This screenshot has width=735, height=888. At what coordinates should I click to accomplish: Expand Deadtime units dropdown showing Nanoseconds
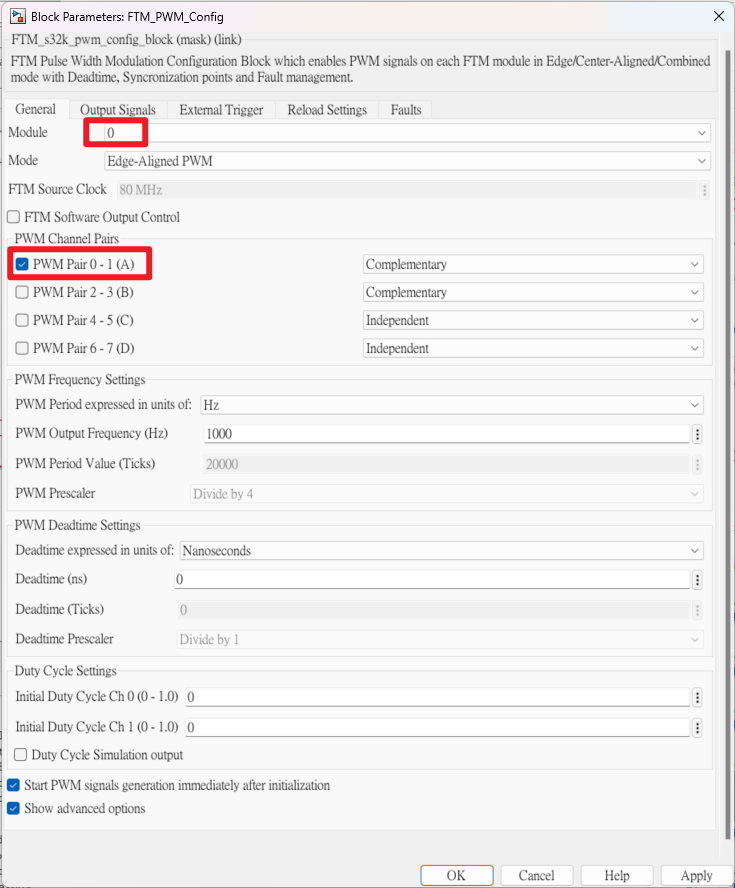point(695,551)
